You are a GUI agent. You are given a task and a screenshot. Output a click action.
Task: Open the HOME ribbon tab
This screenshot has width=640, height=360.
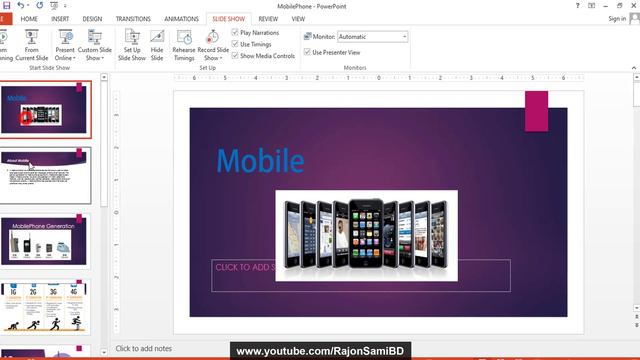[29, 19]
